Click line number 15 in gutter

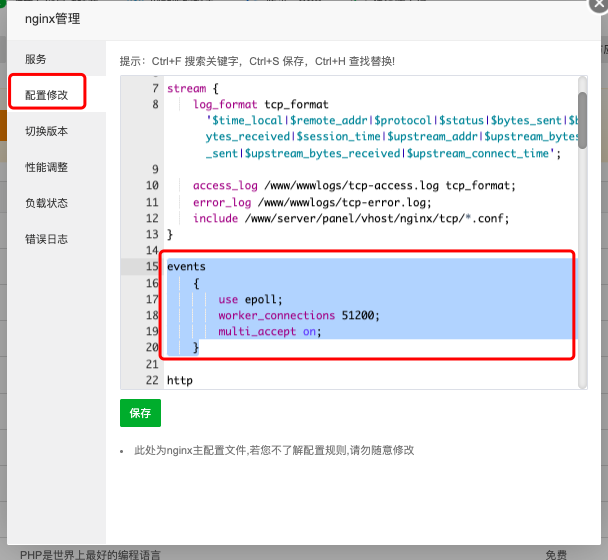pos(152,266)
